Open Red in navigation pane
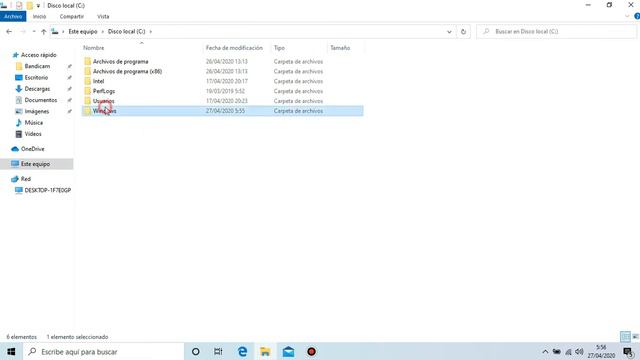Image resolution: width=640 pixels, height=360 pixels. pyautogui.click(x=25, y=179)
